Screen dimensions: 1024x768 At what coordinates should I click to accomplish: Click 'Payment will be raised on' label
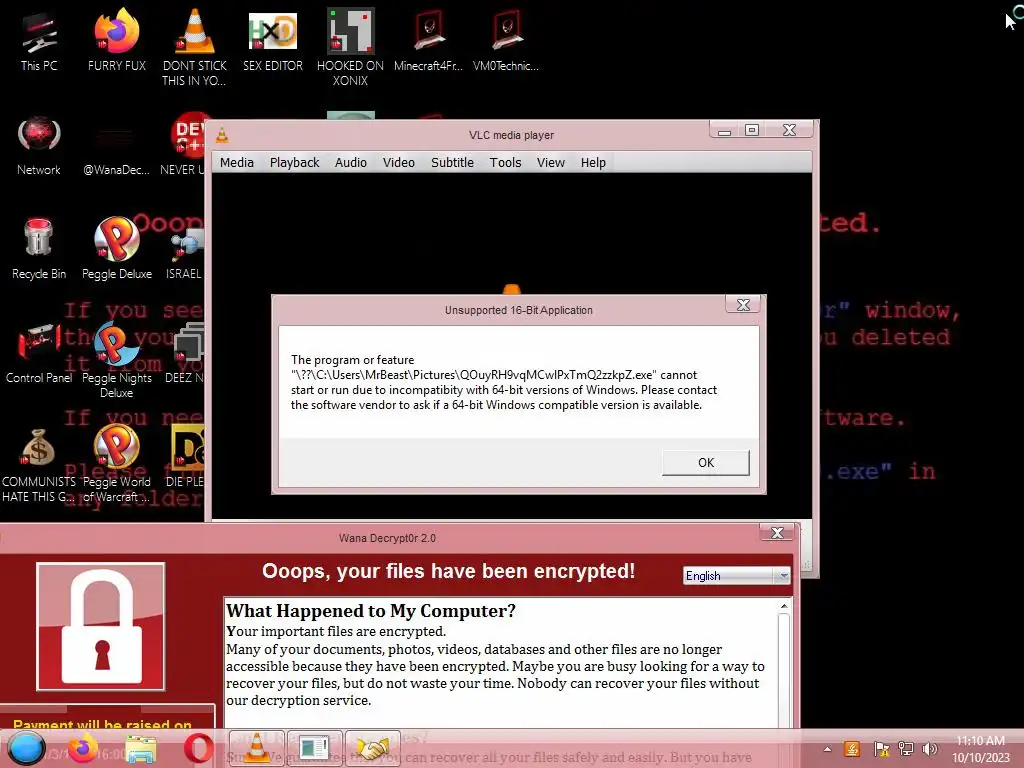pos(102,724)
